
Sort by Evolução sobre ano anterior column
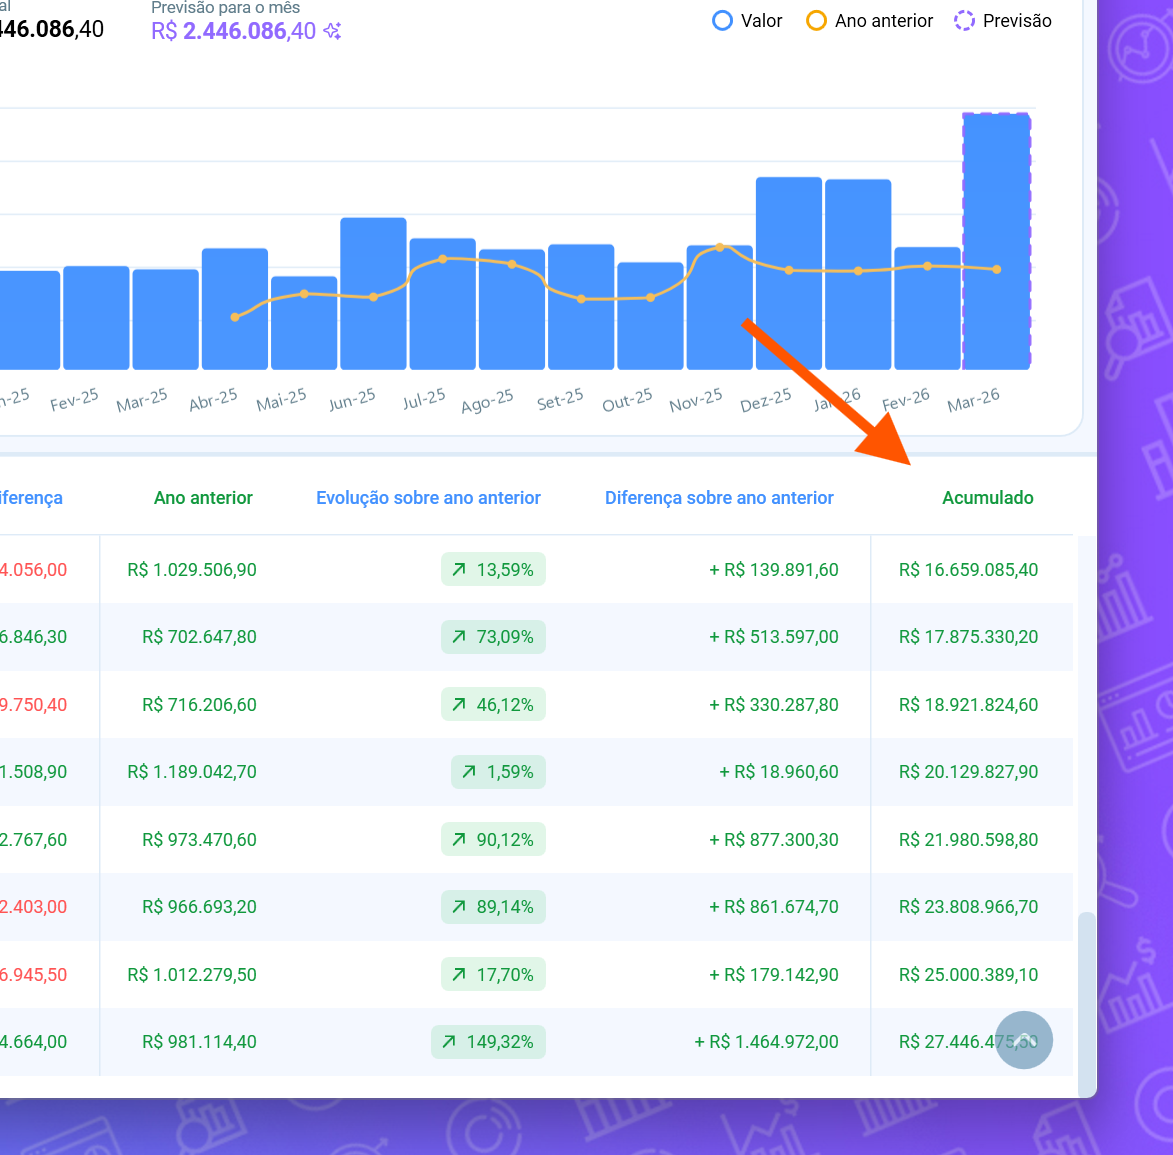coord(428,498)
